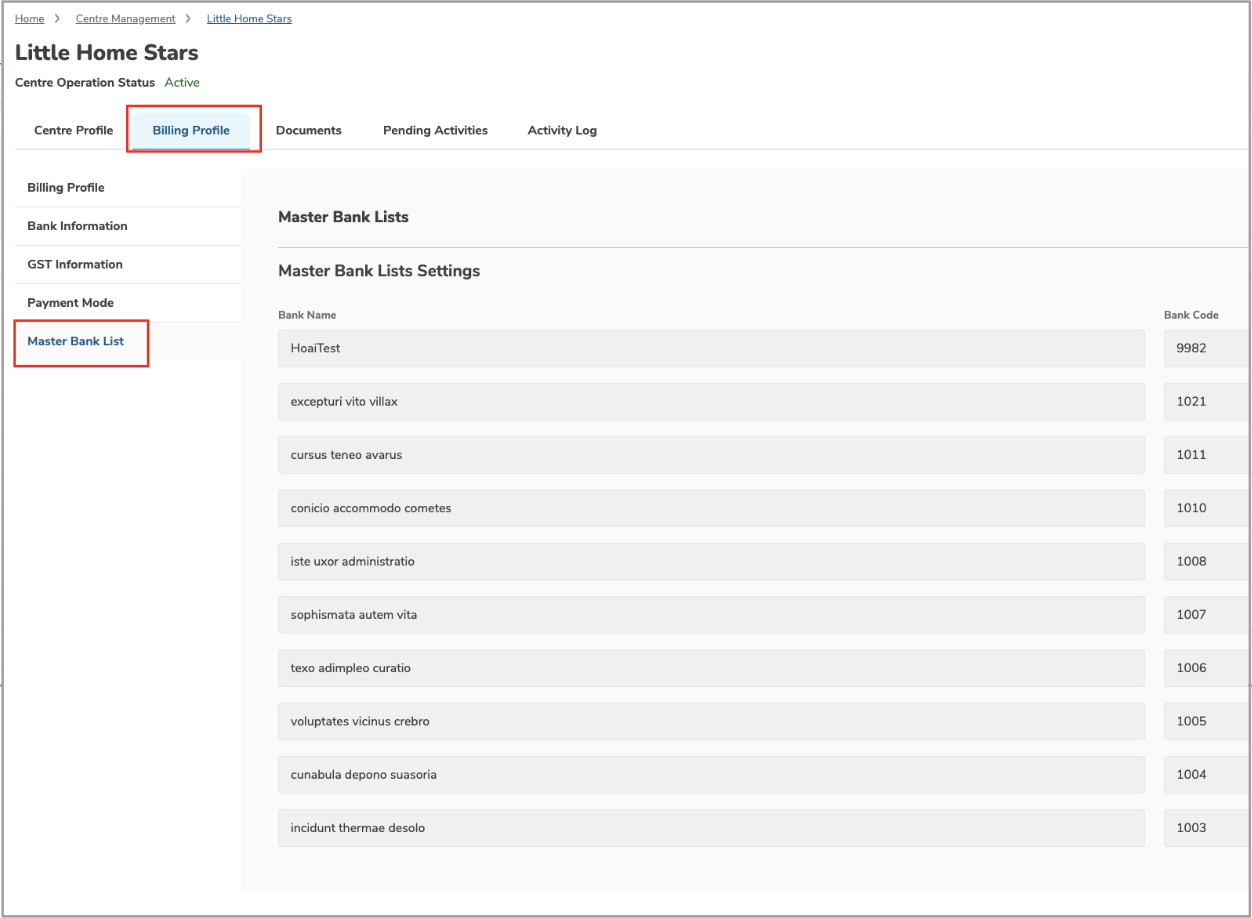
Task: Click Little Home Stars breadcrumb link
Action: click(249, 19)
